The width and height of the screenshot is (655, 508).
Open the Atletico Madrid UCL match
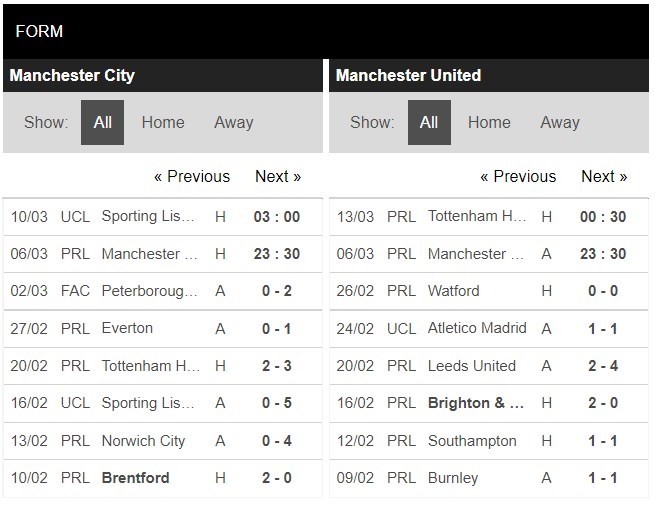point(477,328)
